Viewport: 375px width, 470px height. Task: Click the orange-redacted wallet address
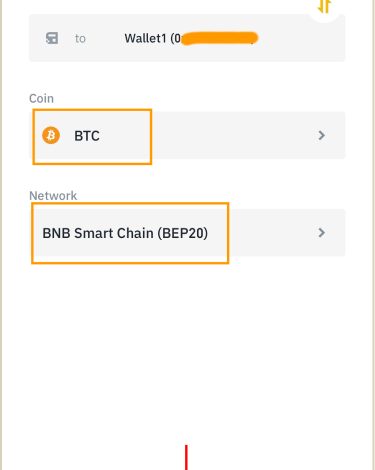(x=220, y=38)
